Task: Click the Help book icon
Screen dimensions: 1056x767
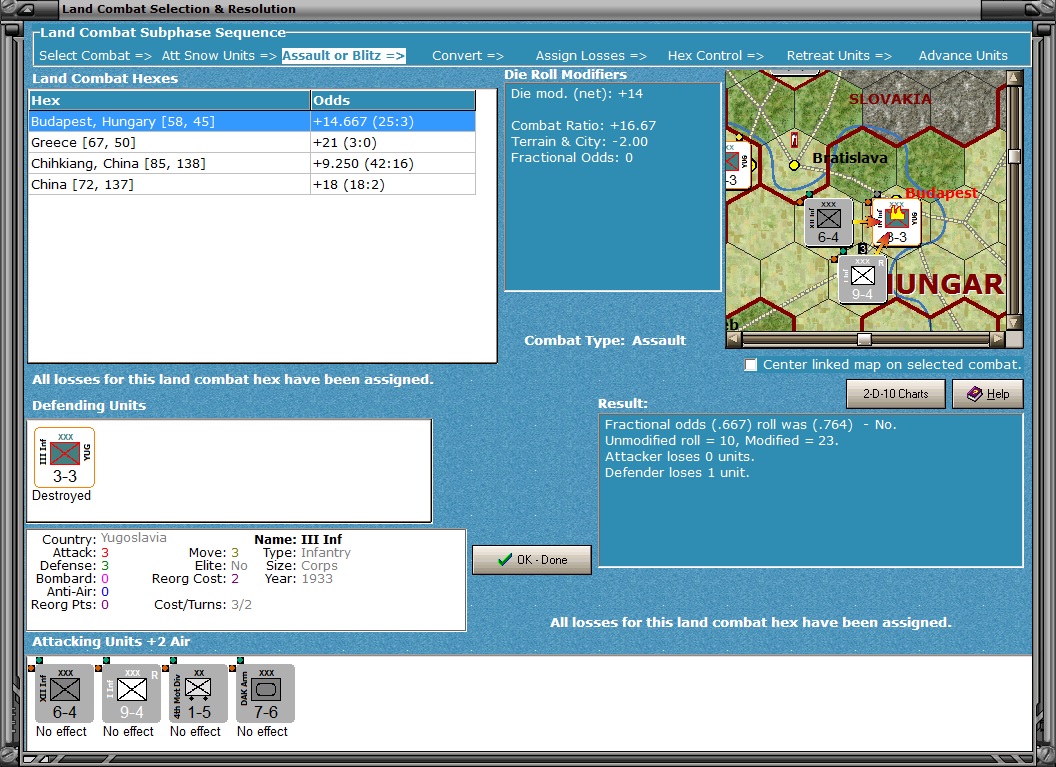Action: (x=975, y=394)
